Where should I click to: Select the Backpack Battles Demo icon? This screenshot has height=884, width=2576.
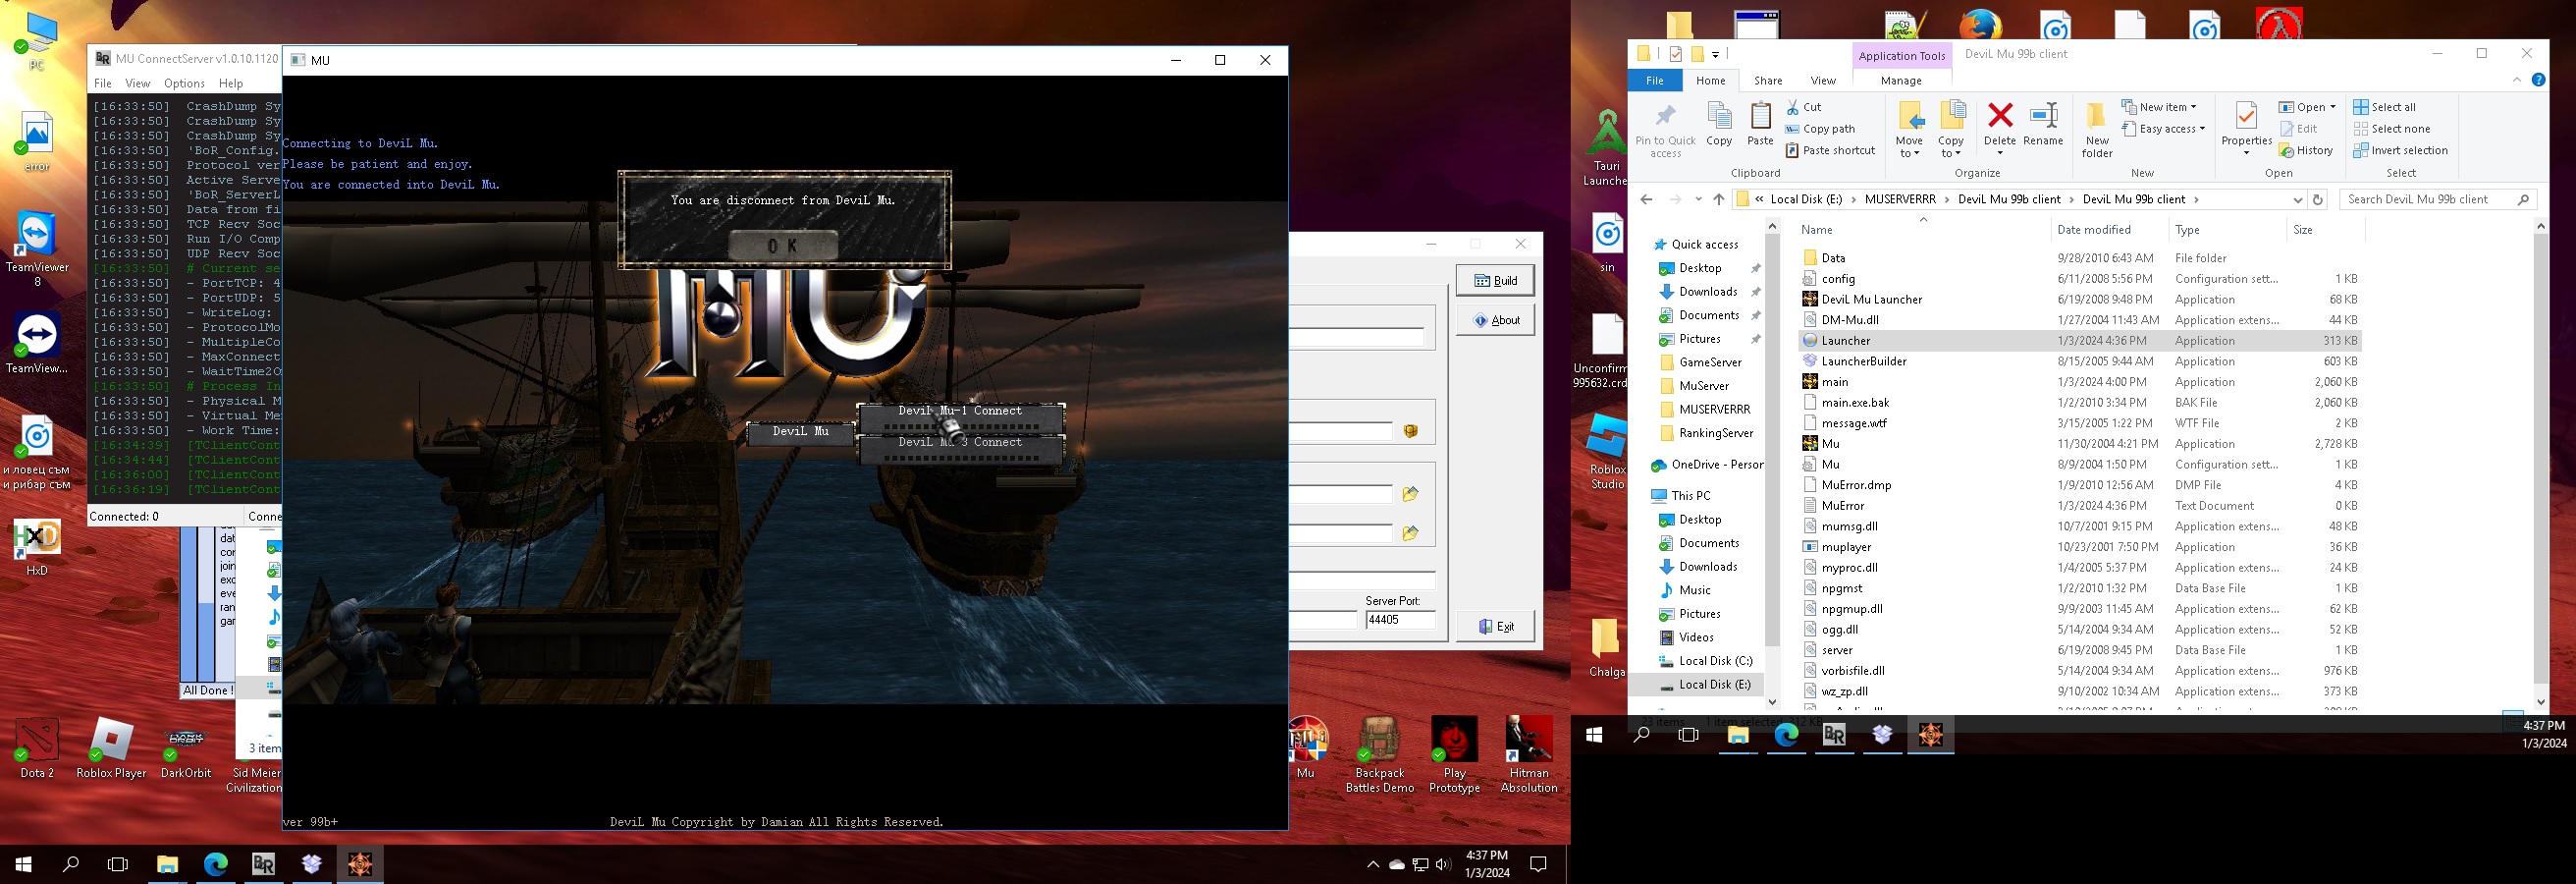[1380, 755]
